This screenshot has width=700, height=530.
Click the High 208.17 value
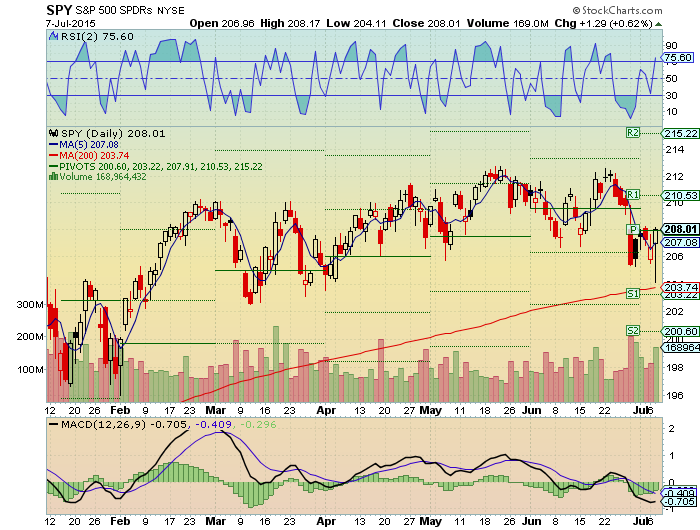[x=290, y=23]
